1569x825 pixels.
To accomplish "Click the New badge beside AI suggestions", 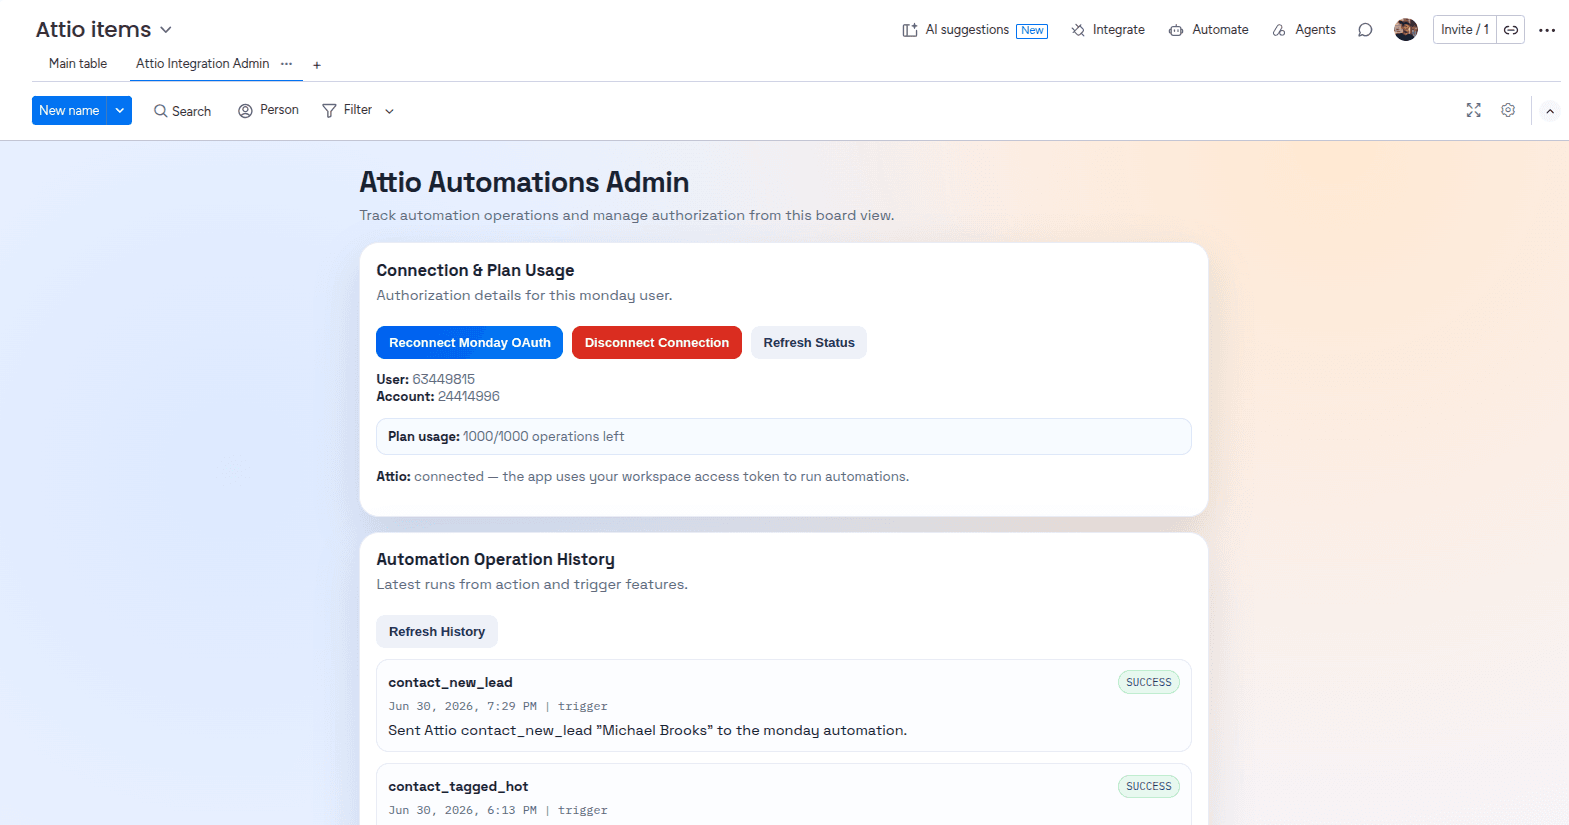I will click(1032, 31).
